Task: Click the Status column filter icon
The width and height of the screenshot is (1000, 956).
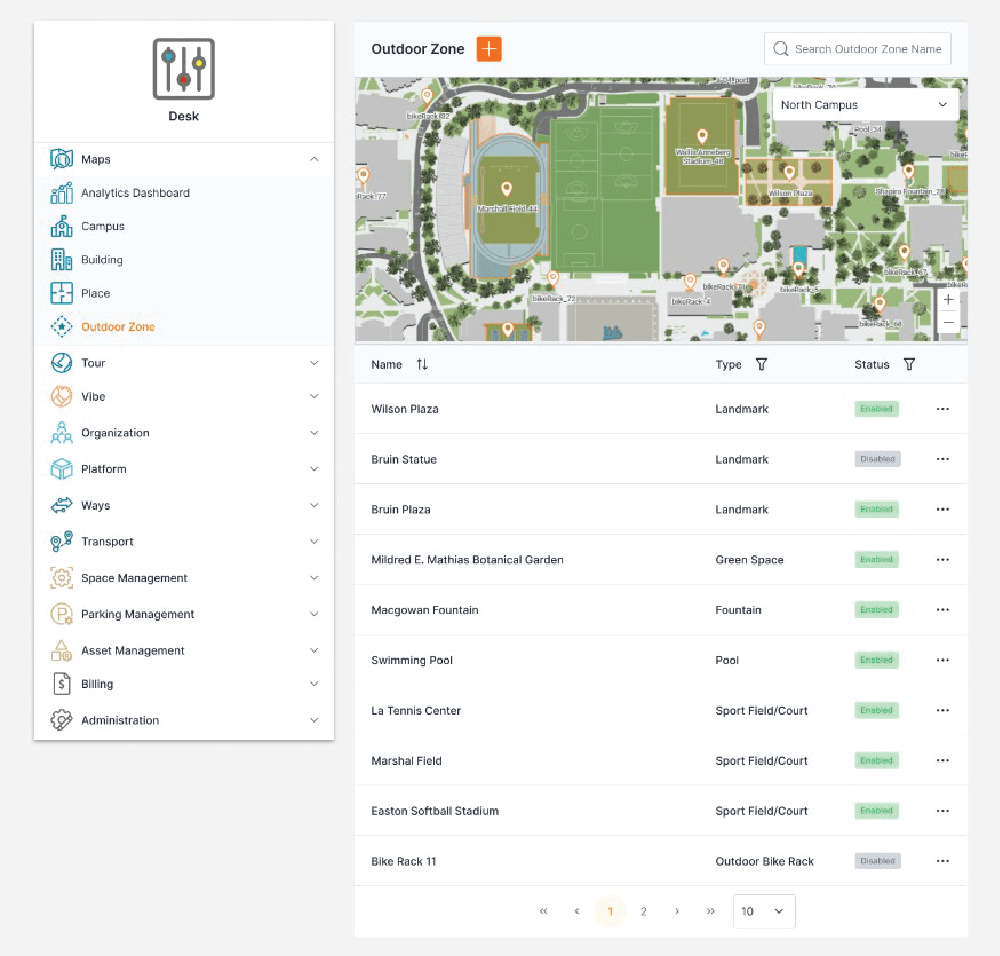Action: (909, 365)
